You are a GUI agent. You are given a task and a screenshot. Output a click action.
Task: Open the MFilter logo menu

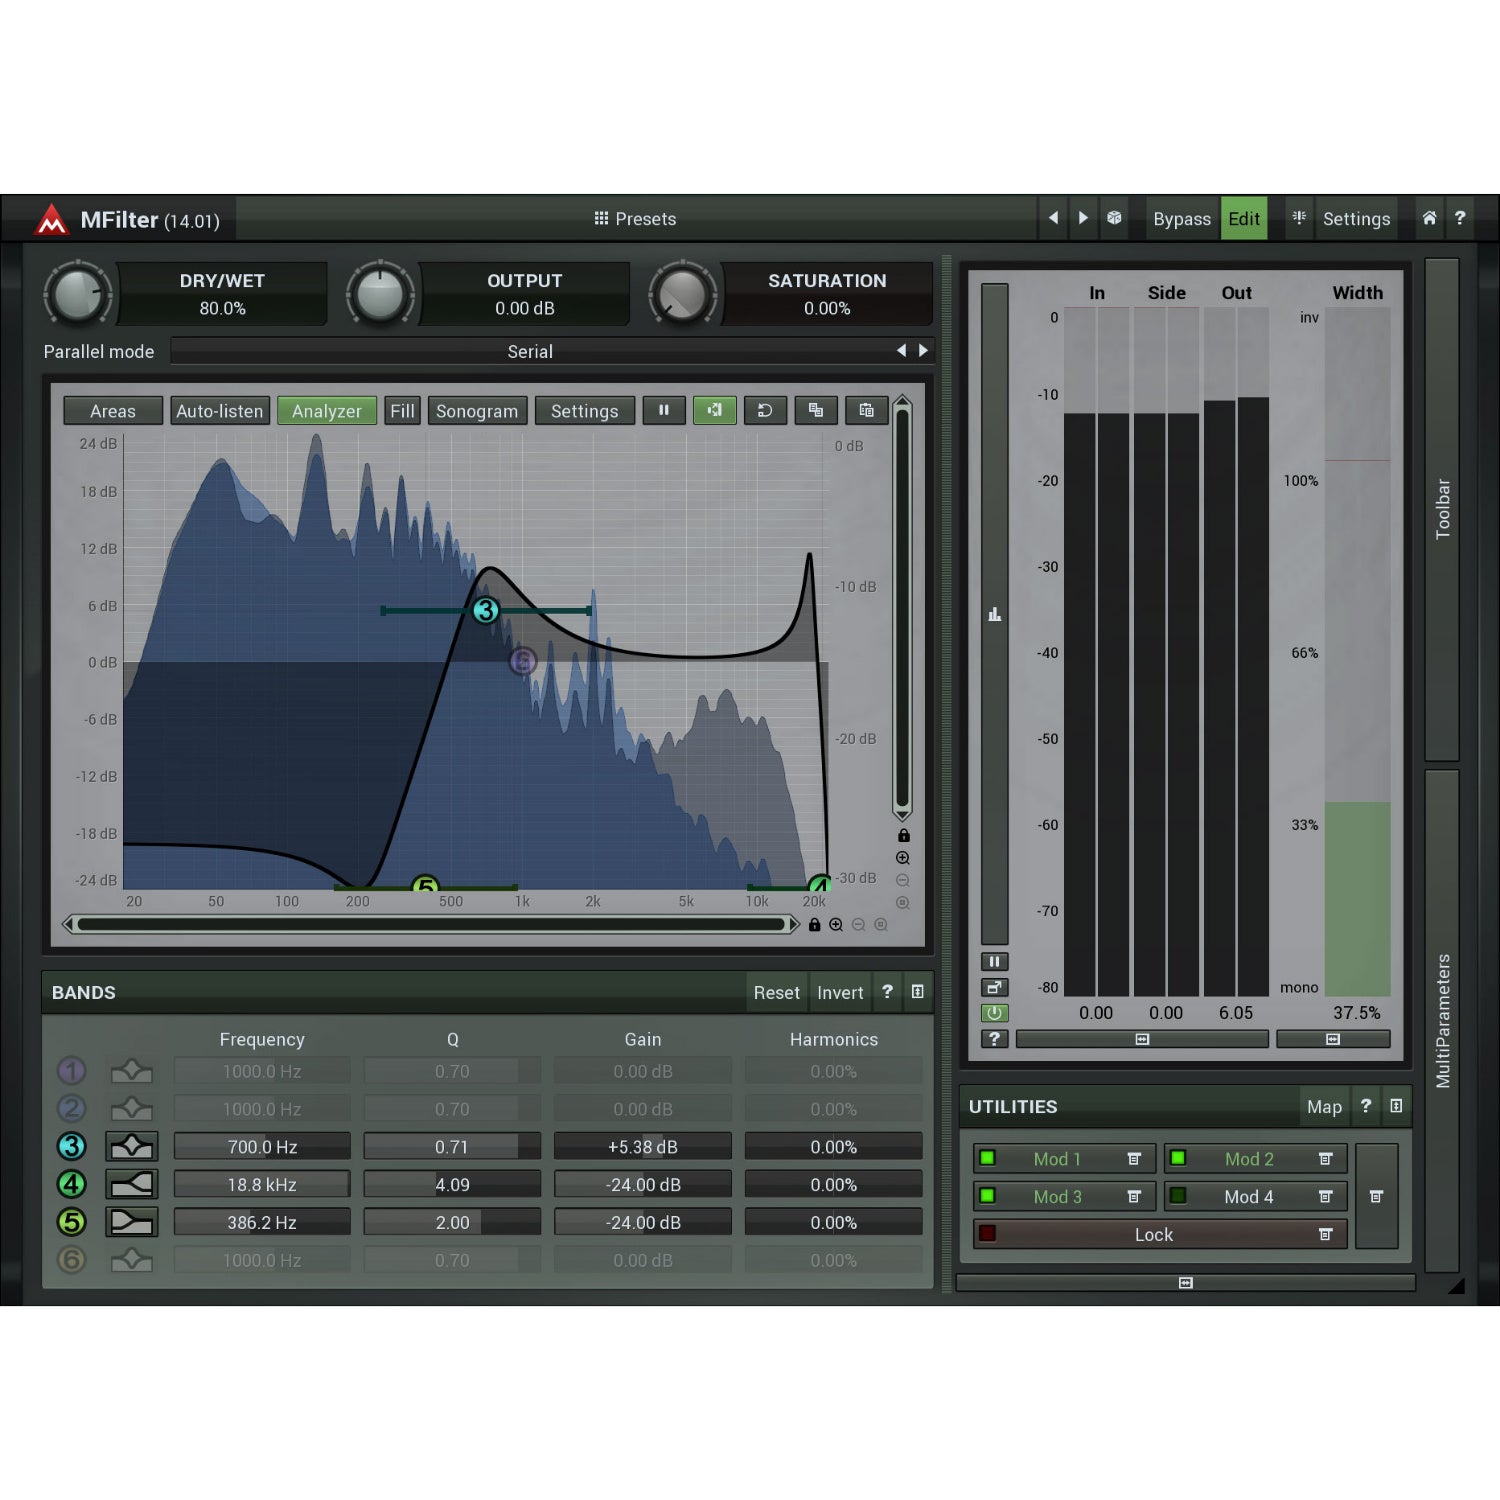point(51,219)
